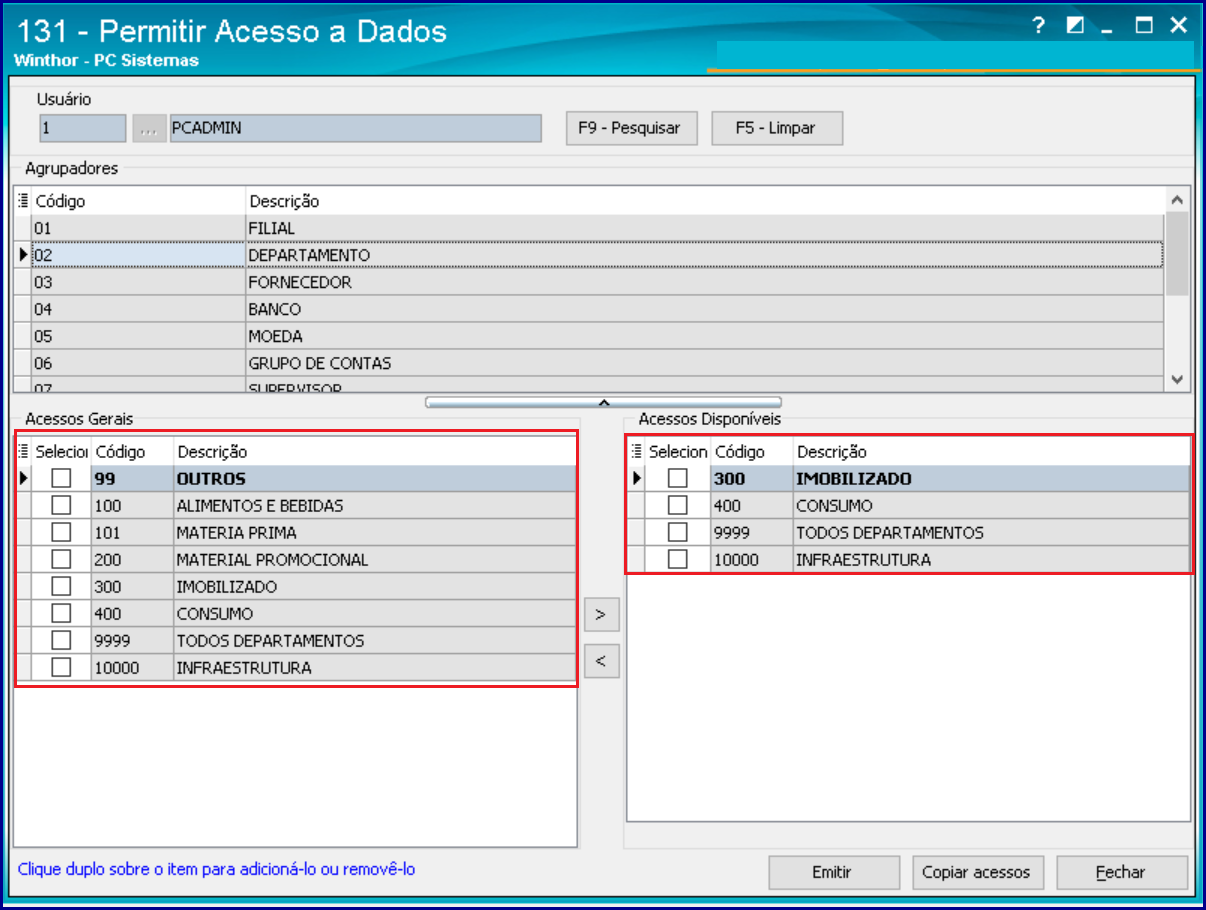1206x910 pixels.
Task: Select ALIMENTOS E BEBIDAS description cell
Action: [375, 505]
